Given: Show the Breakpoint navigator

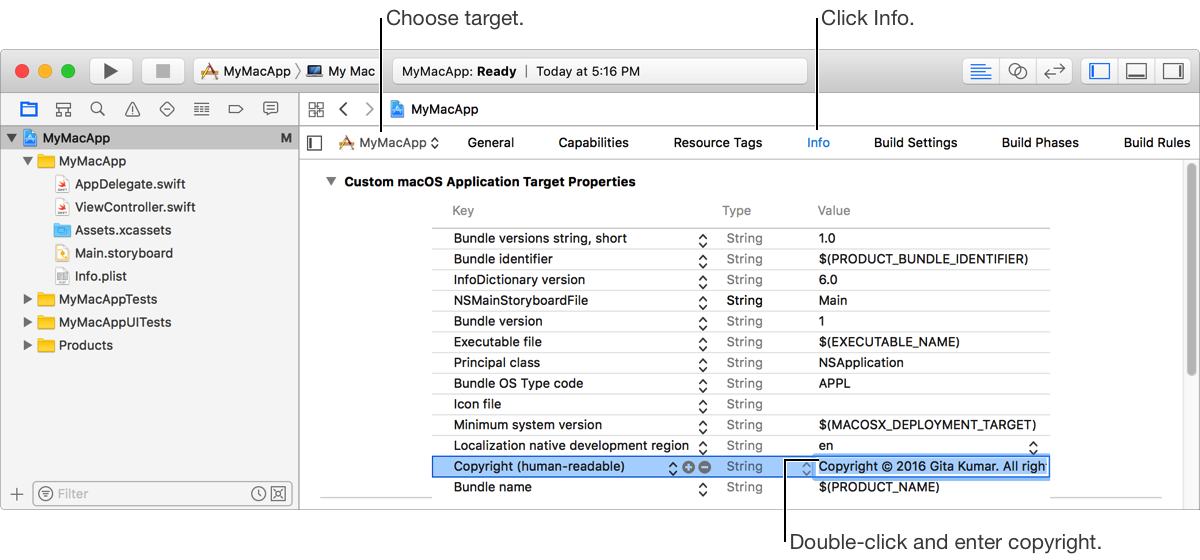Looking at the screenshot, I should pos(236,109).
